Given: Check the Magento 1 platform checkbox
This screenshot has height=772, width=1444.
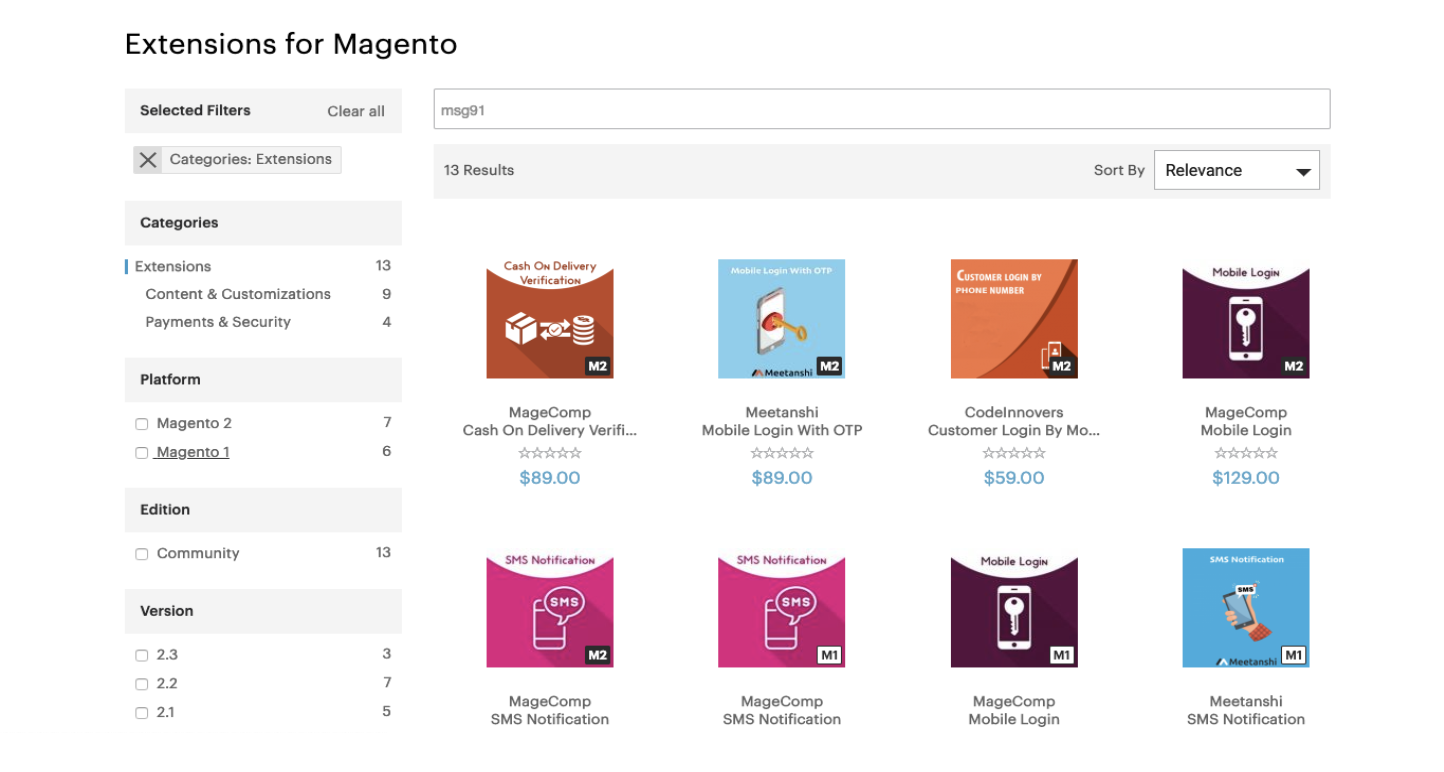Looking at the screenshot, I should [142, 453].
